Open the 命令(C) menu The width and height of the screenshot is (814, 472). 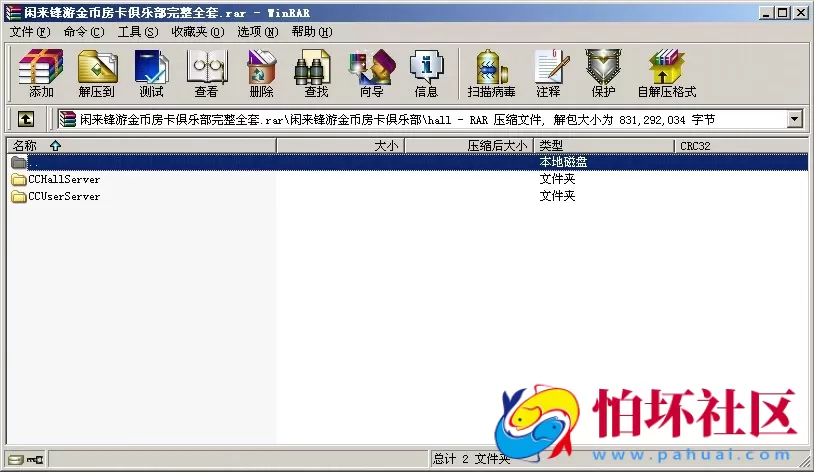tap(84, 32)
